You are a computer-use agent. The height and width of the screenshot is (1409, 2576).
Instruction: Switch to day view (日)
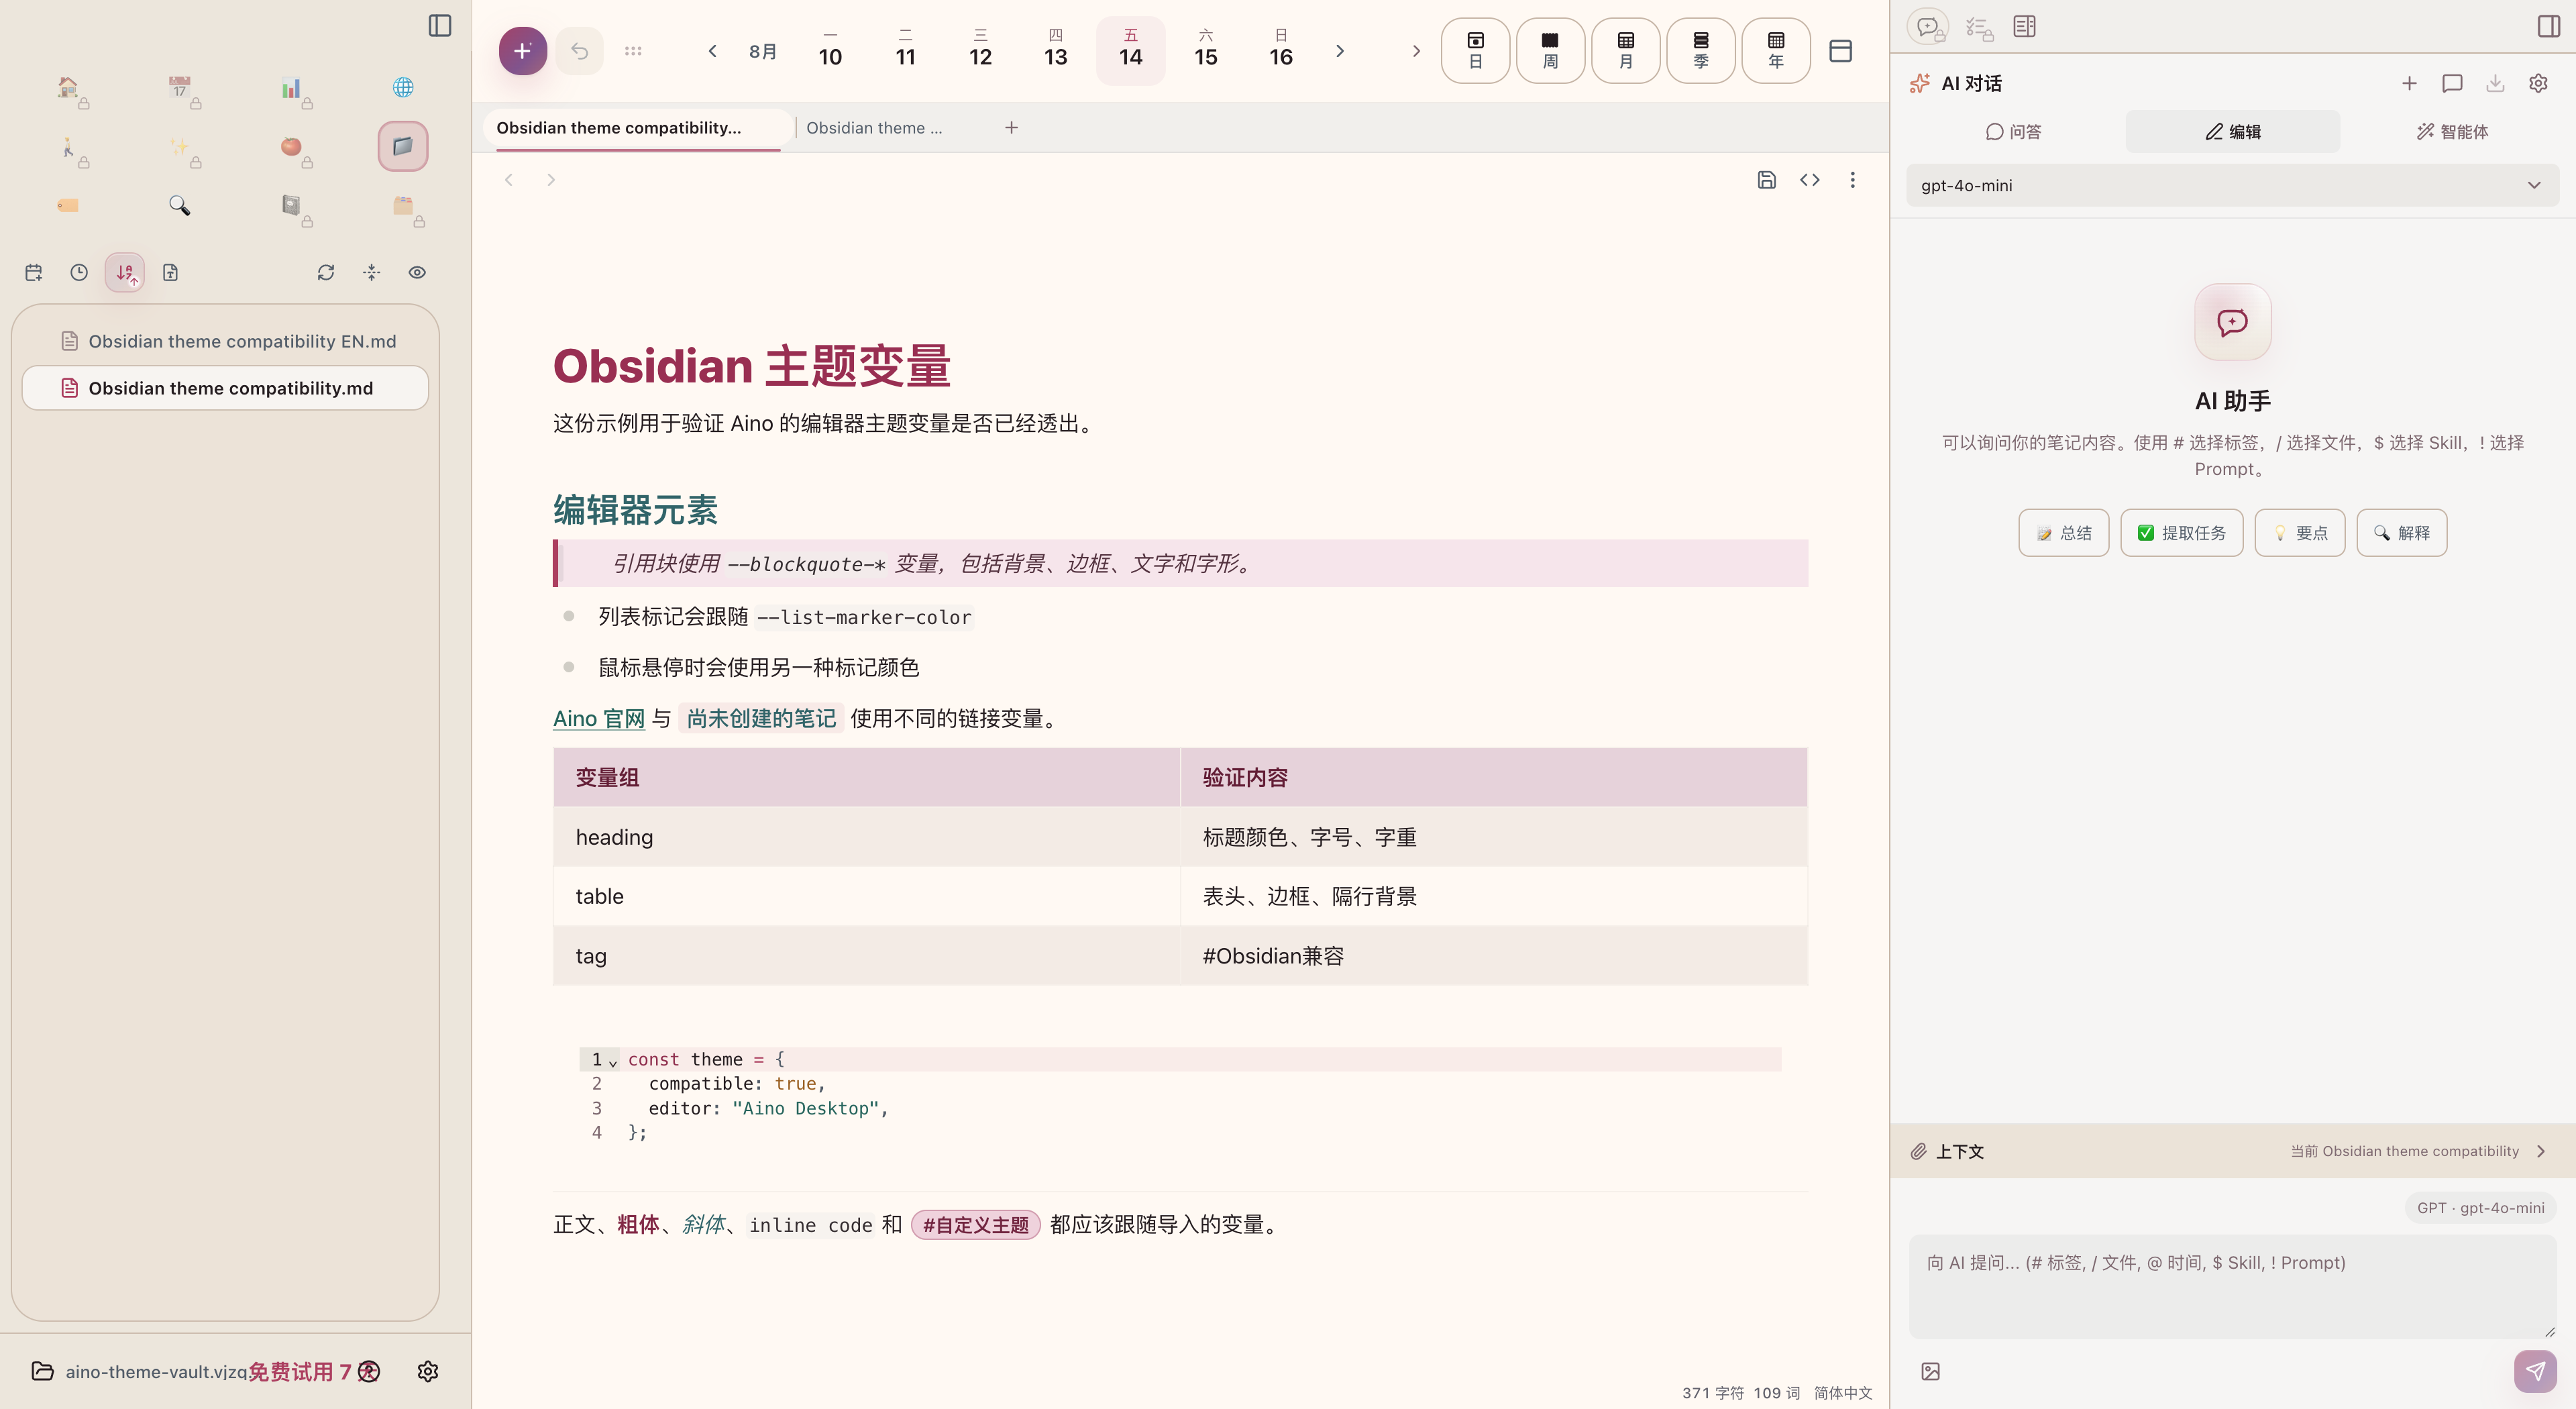pyautogui.click(x=1475, y=51)
